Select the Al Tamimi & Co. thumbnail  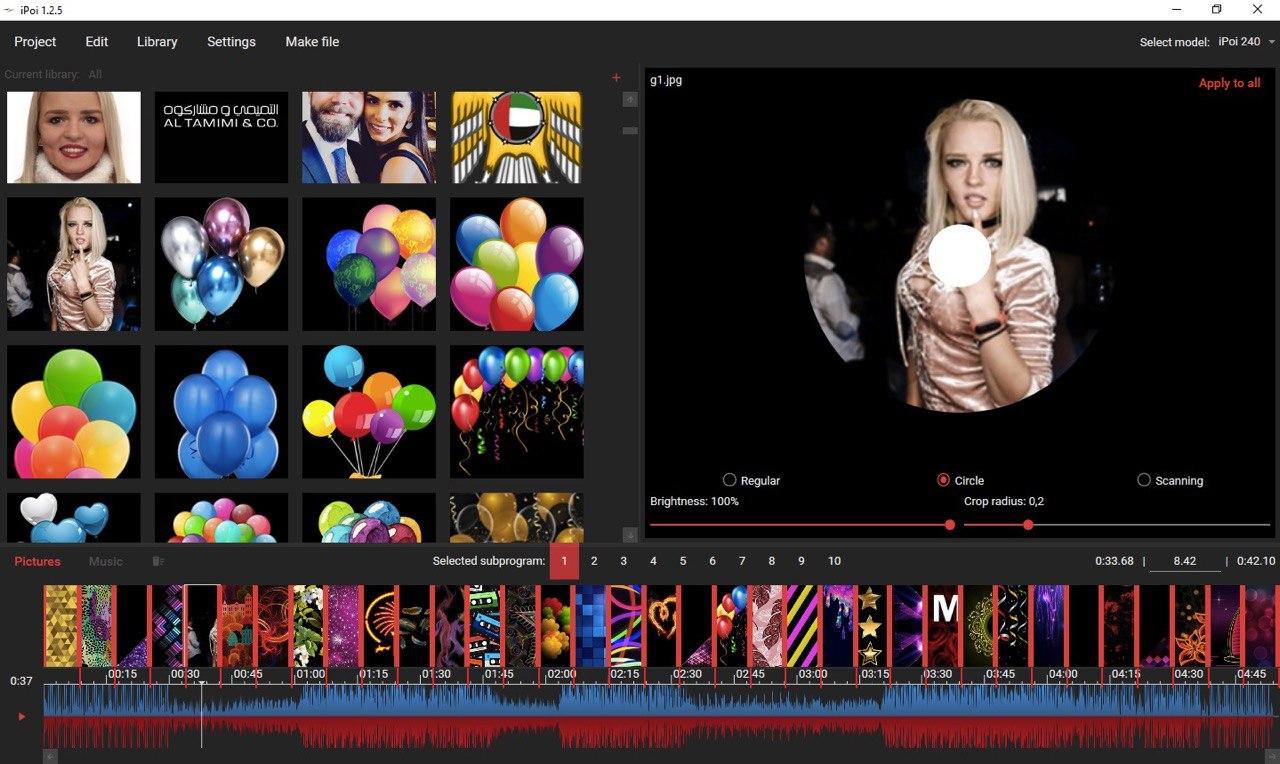[x=221, y=137]
